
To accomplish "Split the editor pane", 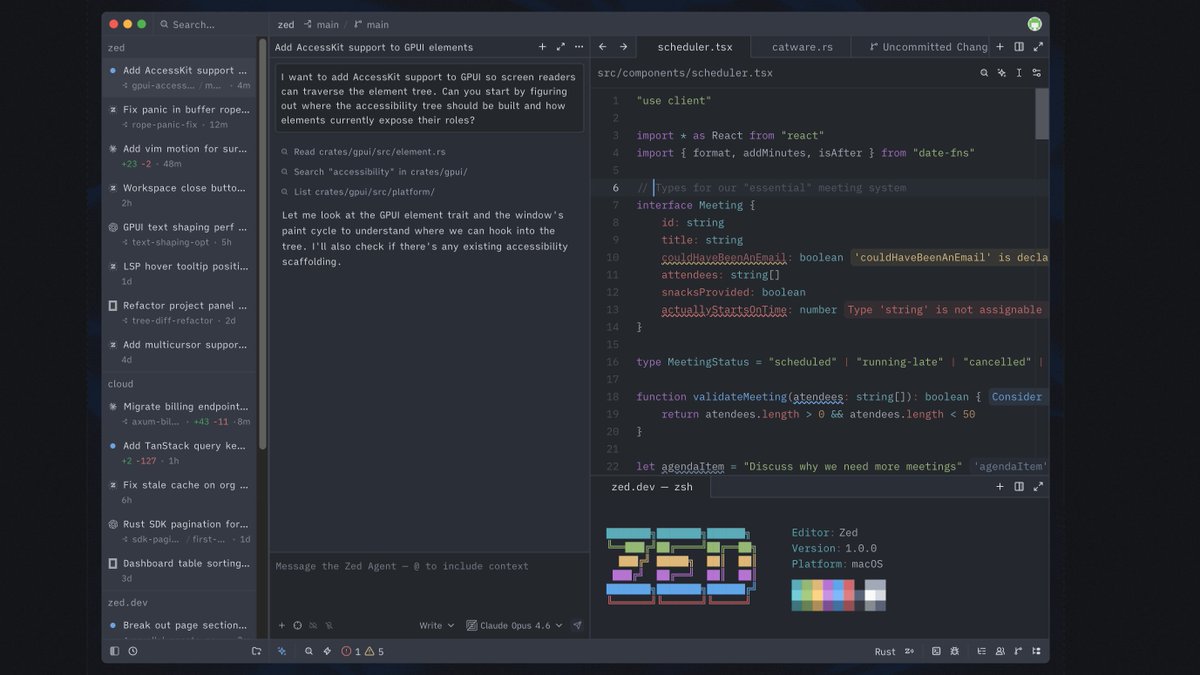I will [x=1019, y=47].
